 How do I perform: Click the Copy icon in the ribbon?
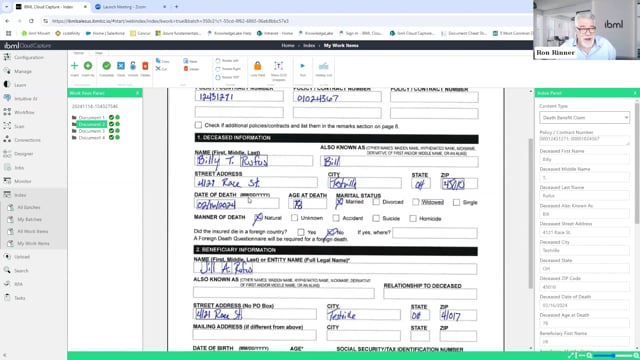(158, 61)
